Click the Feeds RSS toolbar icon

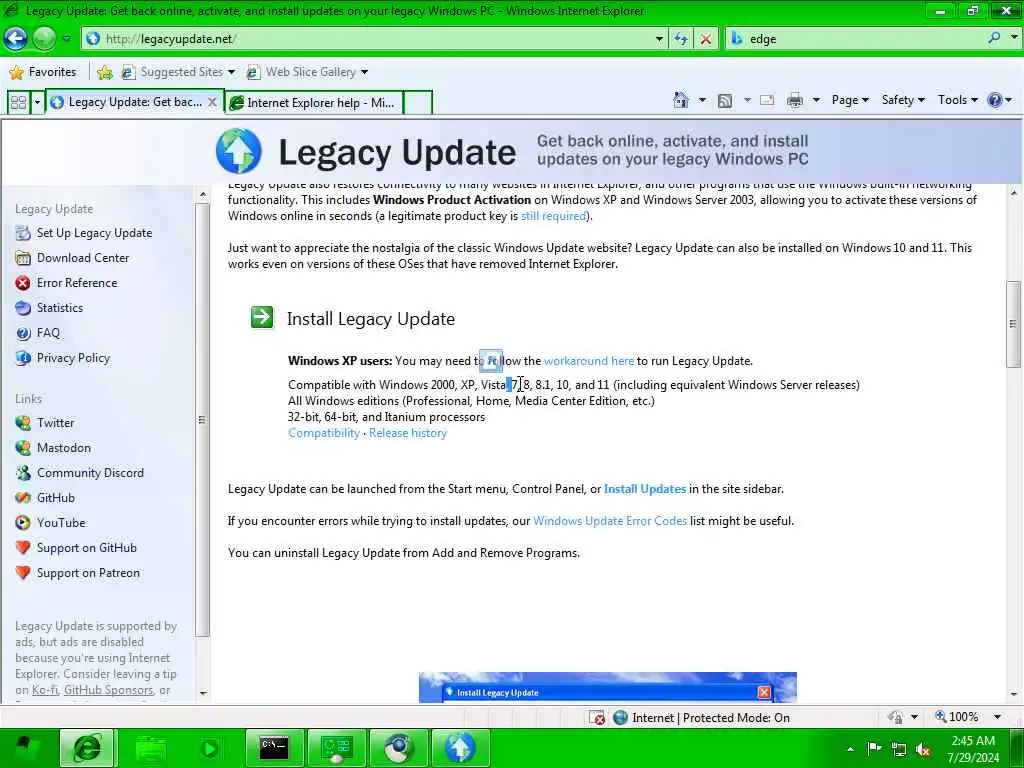[725, 101]
